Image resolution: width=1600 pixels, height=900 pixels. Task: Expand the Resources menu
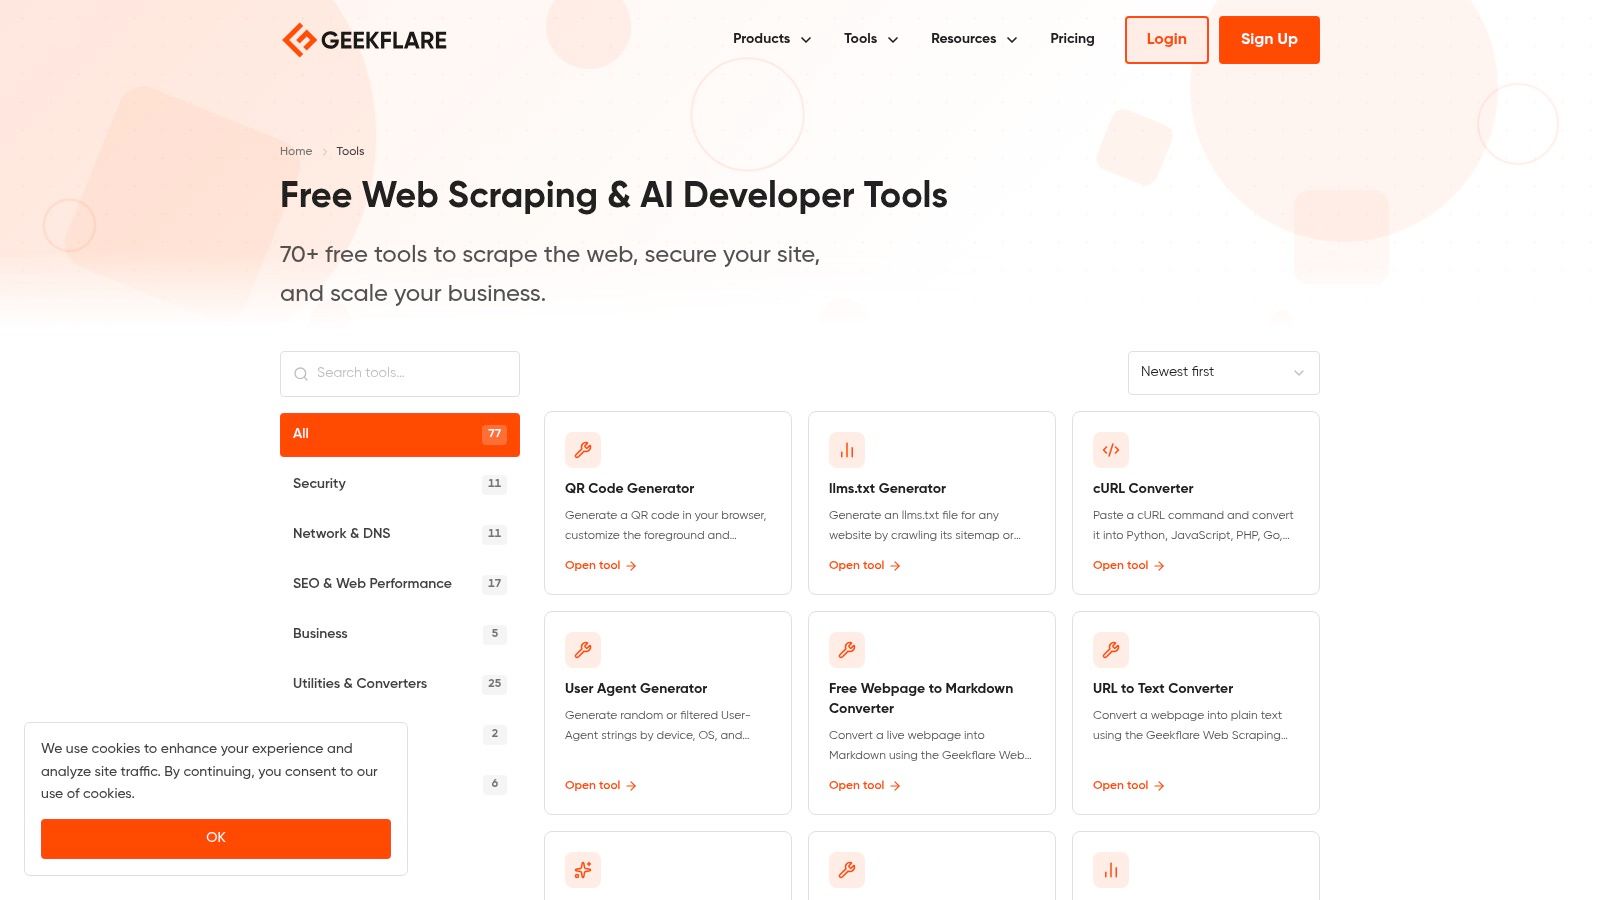[974, 39]
